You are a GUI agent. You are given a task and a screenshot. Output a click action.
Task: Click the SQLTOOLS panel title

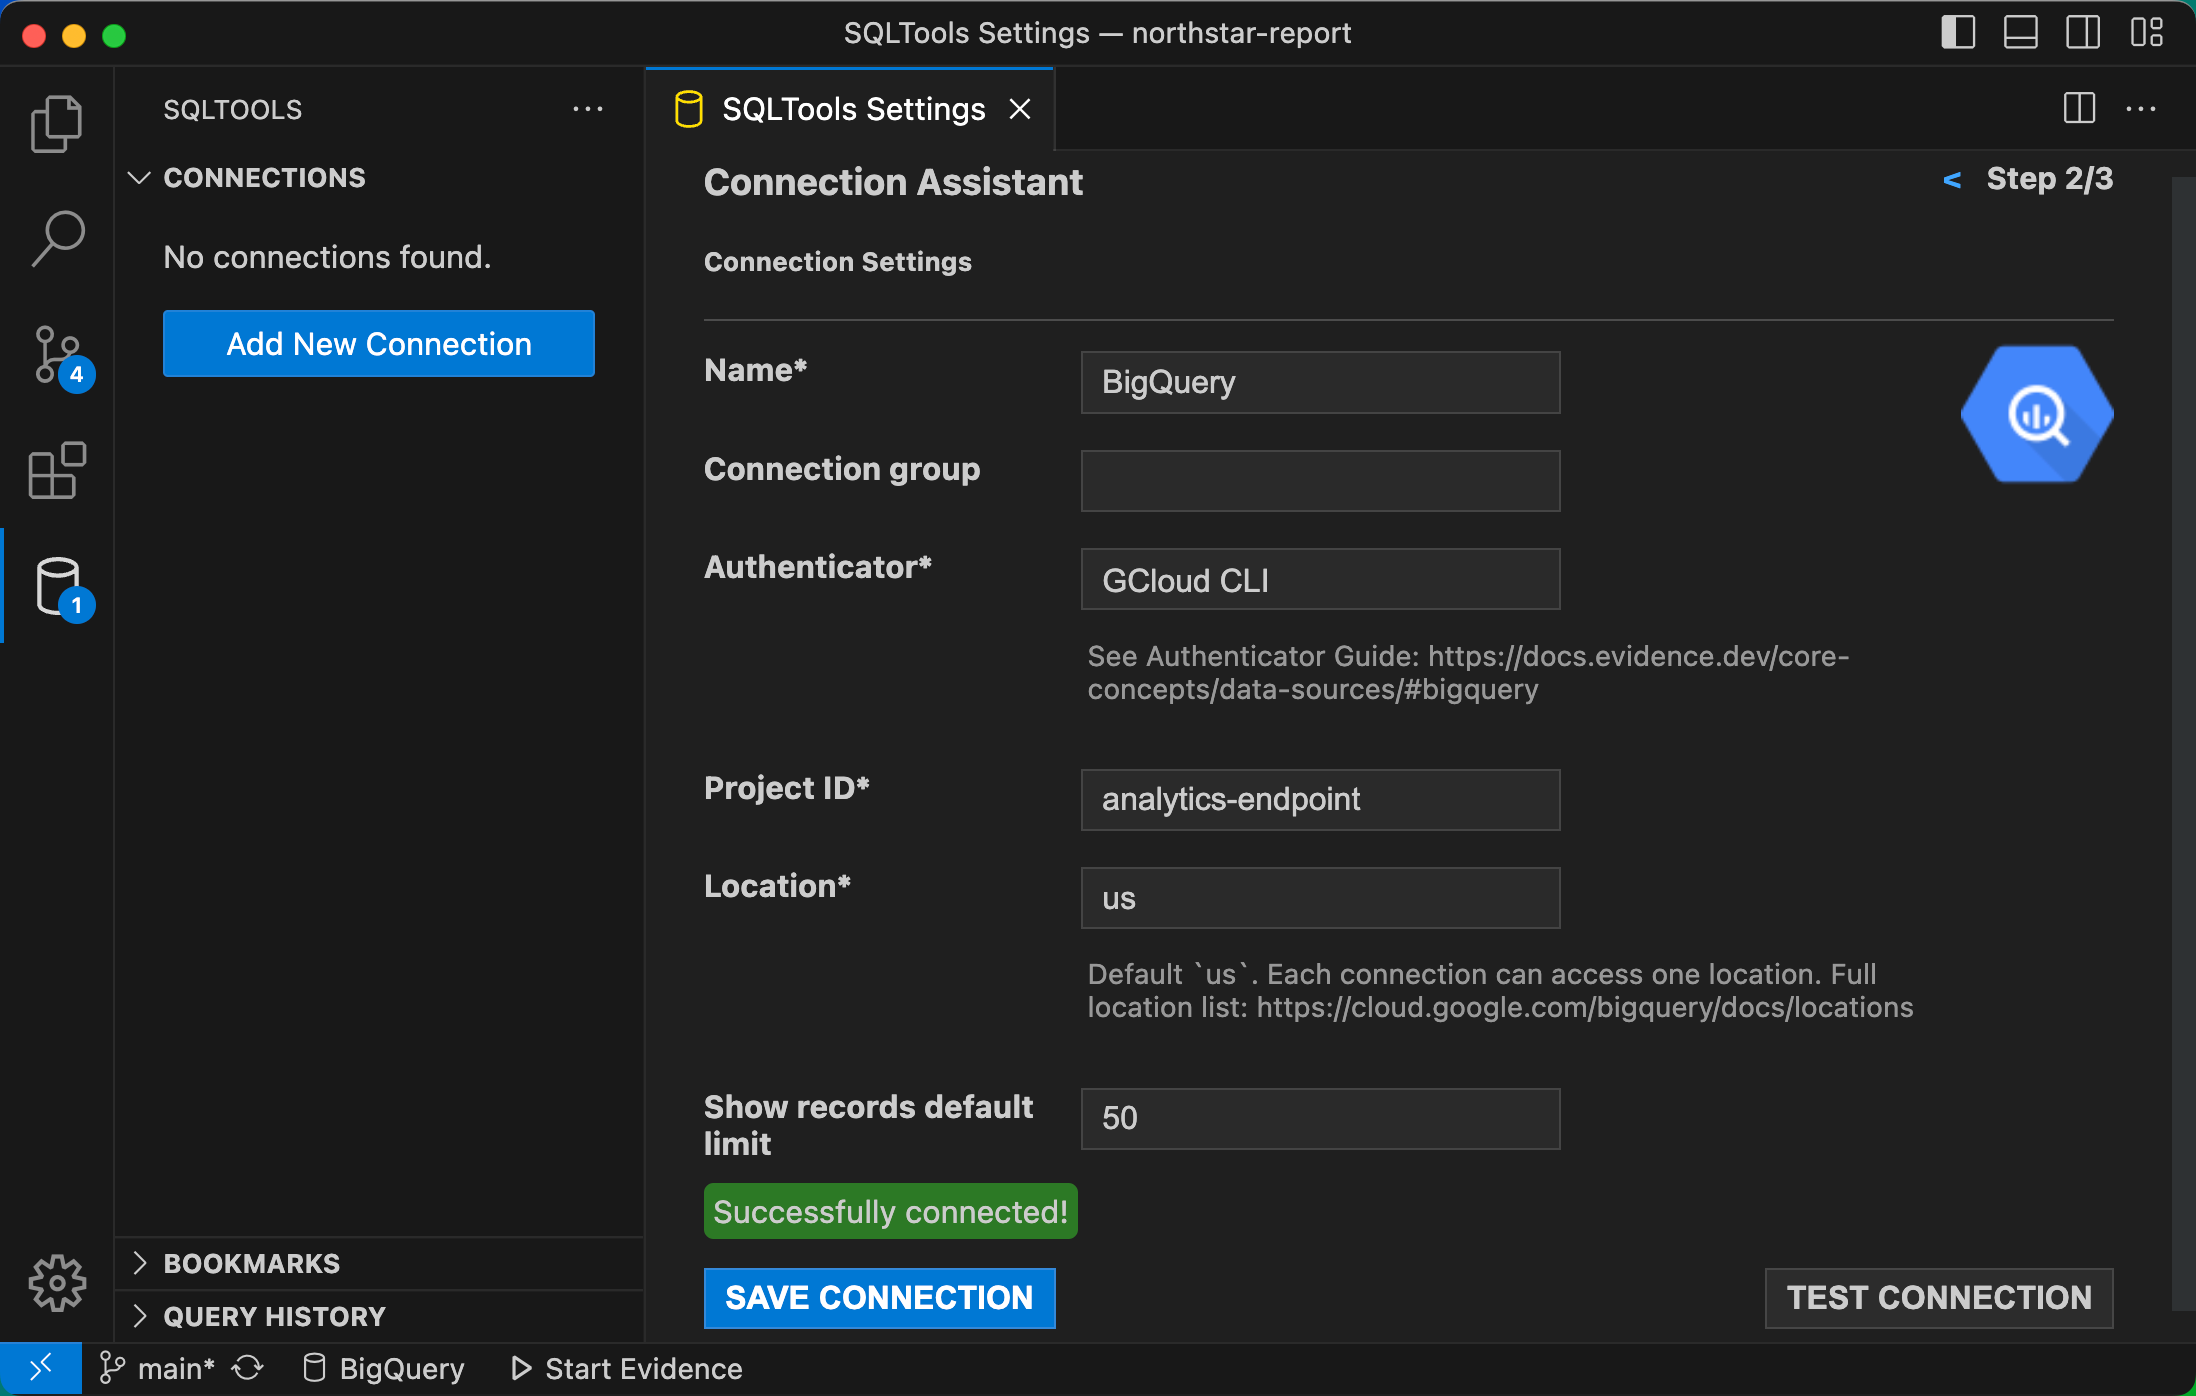point(233,110)
